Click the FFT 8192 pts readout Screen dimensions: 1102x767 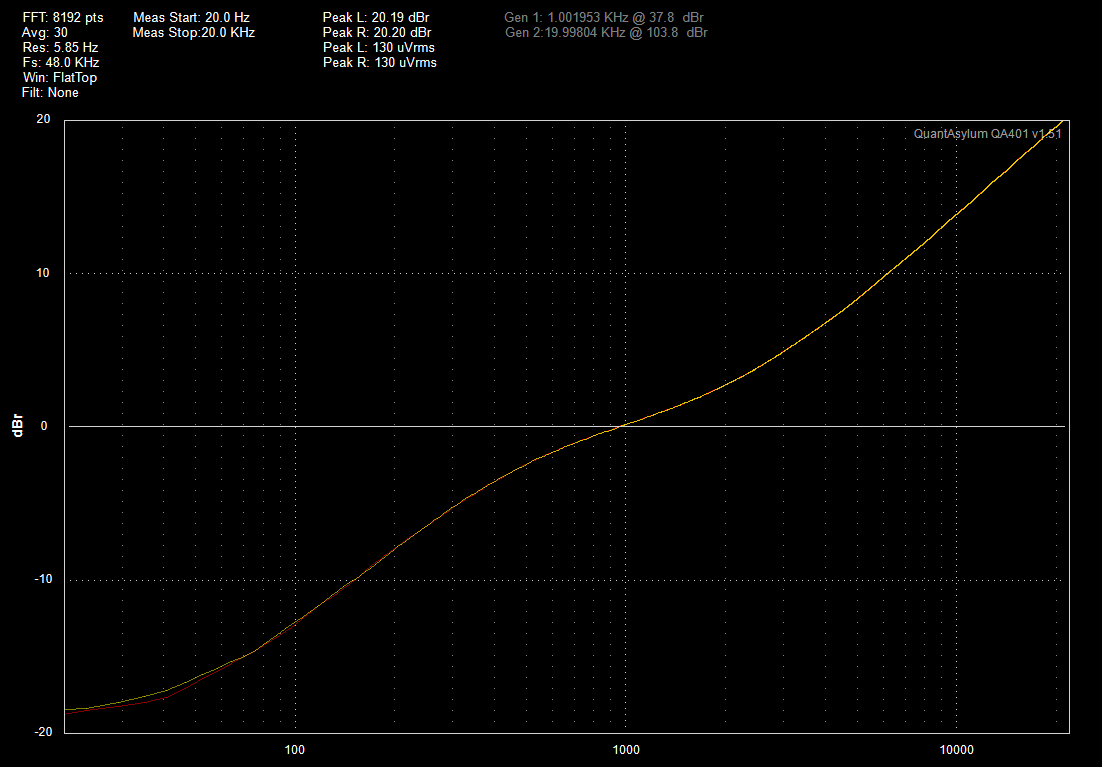coord(62,18)
